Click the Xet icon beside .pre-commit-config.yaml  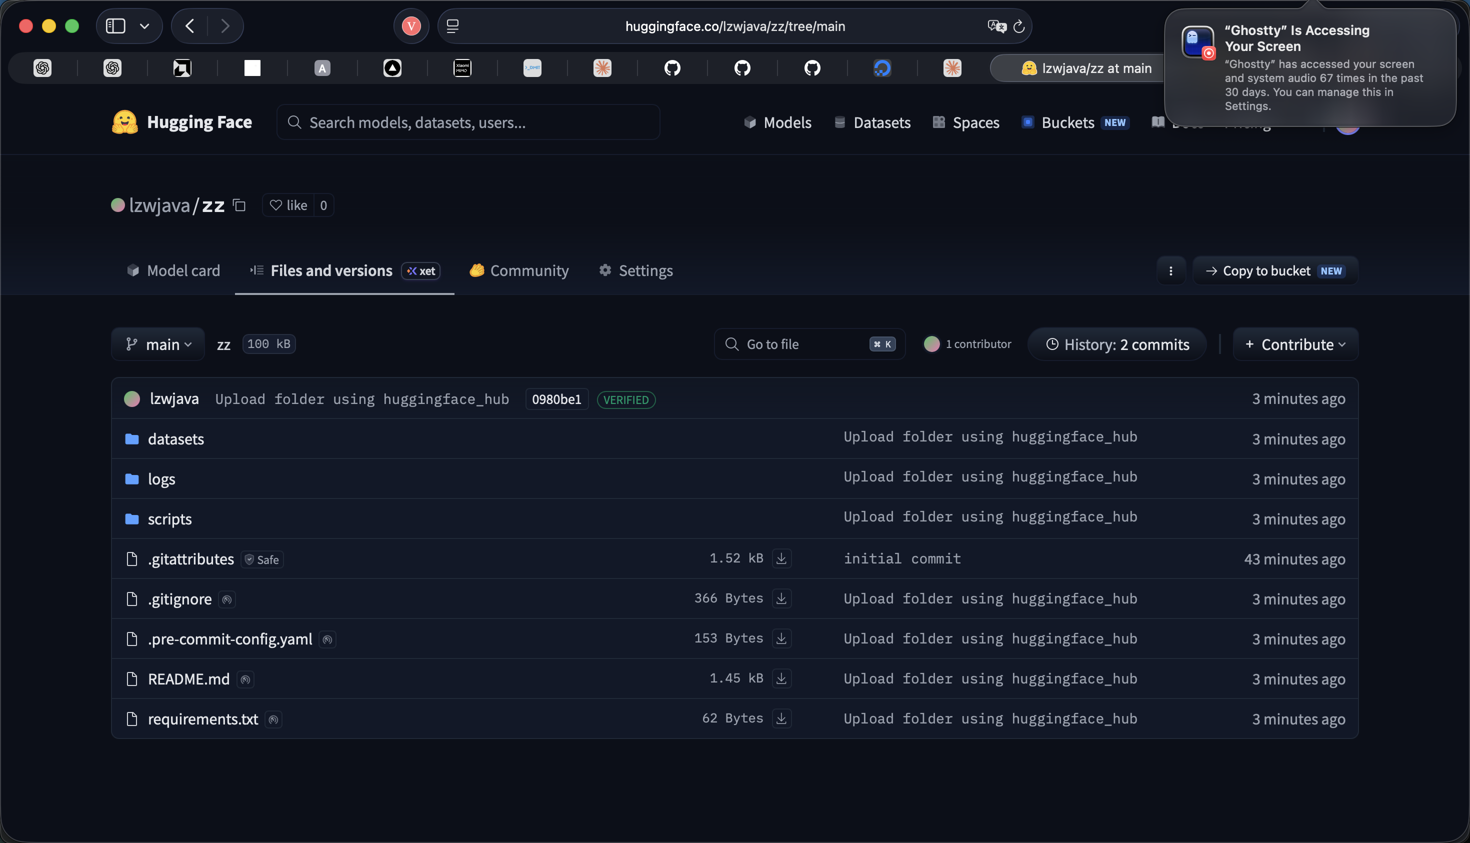coord(327,640)
